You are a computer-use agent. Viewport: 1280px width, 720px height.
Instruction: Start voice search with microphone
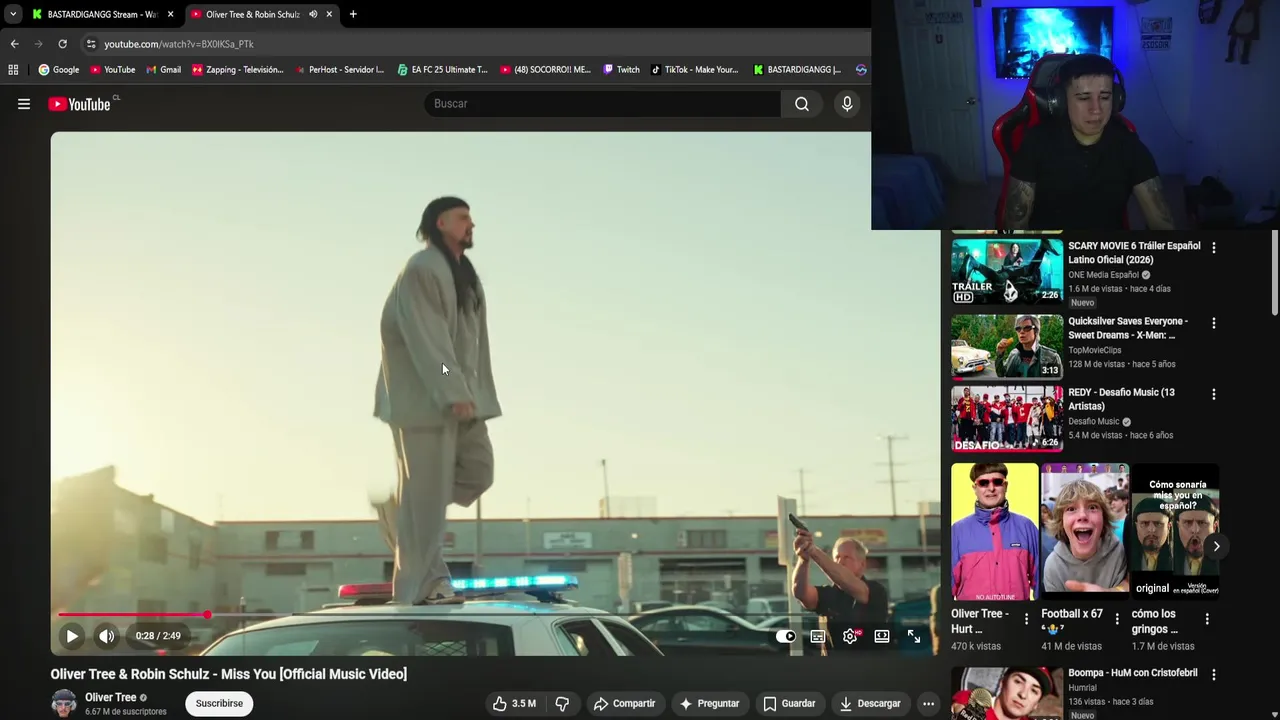847,104
